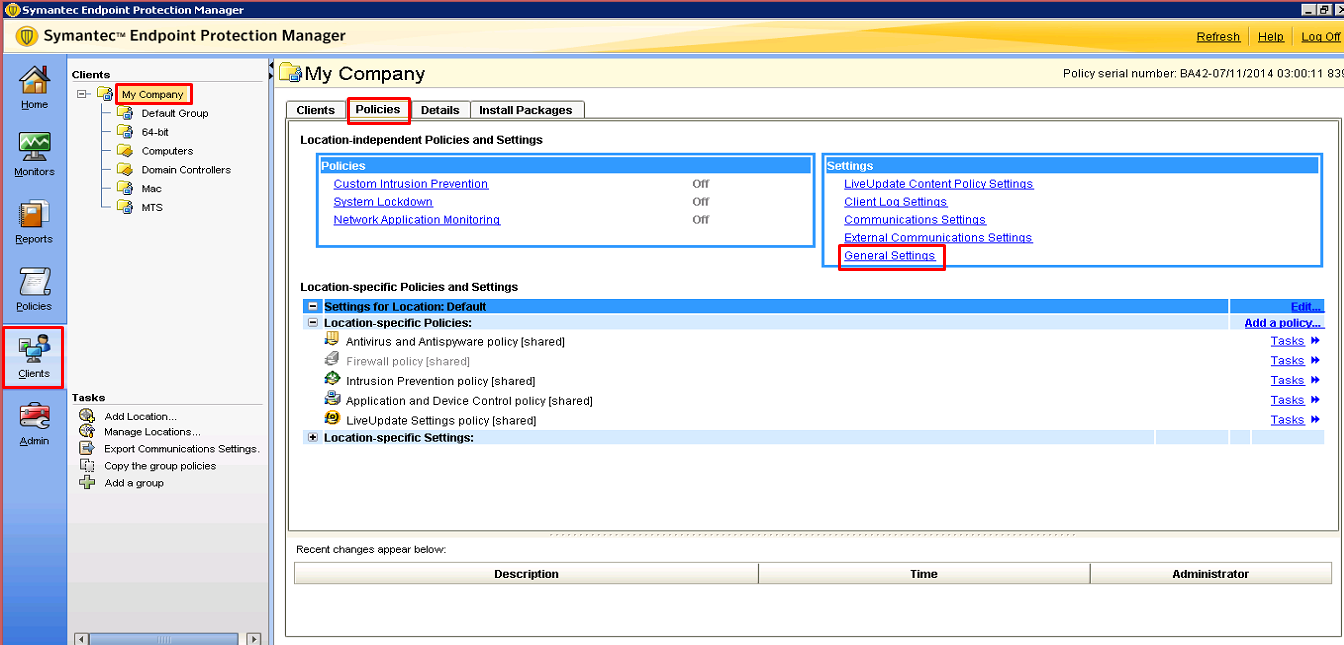Switch to the Details tab

(x=440, y=110)
